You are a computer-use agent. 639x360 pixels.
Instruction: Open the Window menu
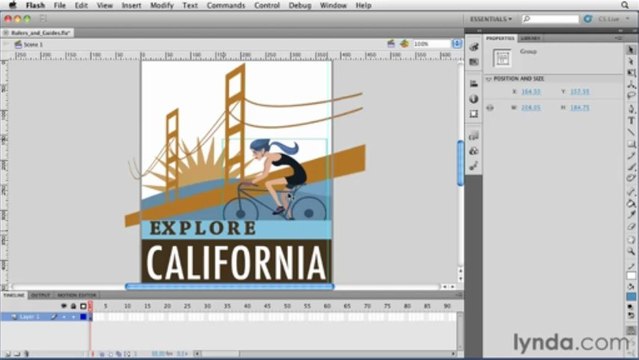click(x=333, y=5)
